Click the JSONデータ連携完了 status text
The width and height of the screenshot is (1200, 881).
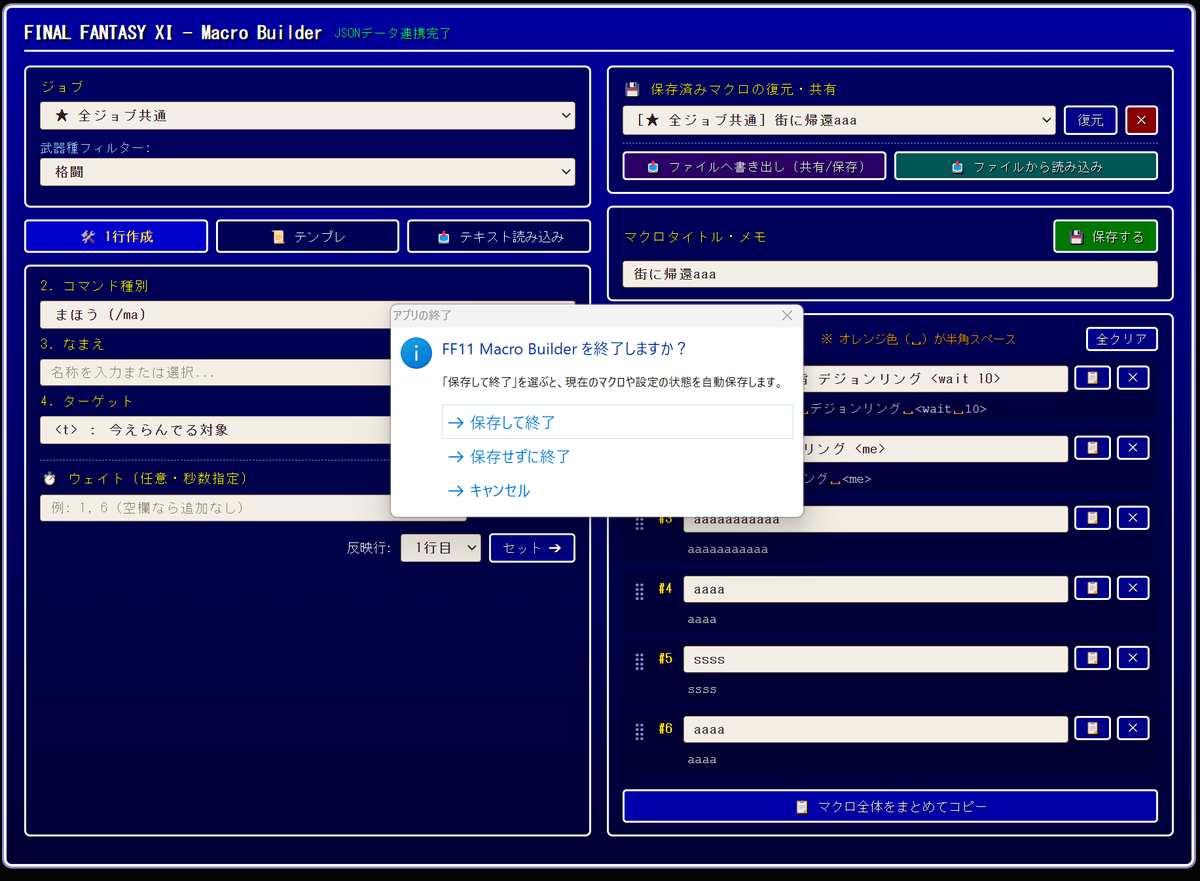pos(392,33)
